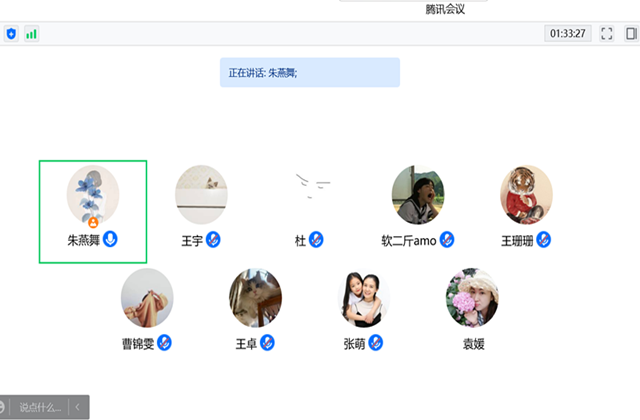Click the blue security shield icon

[11, 33]
